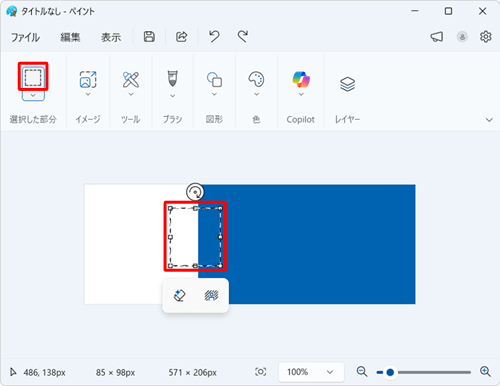Click the zoom in magnifier icon
The height and width of the screenshot is (386, 500).
pyautogui.click(x=485, y=371)
